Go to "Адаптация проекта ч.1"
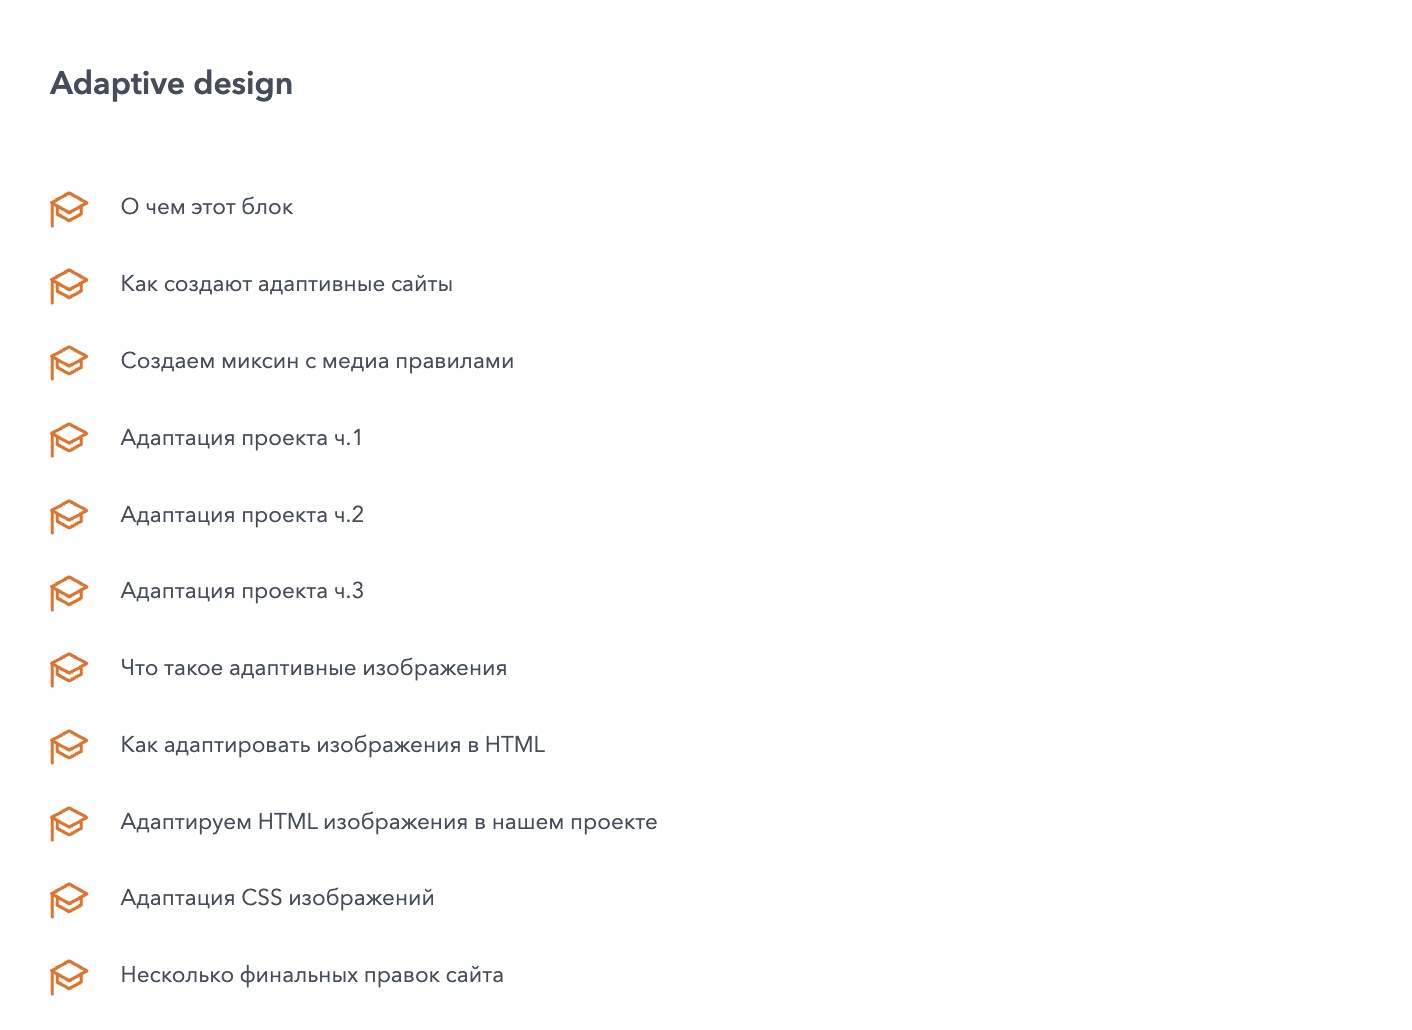 tap(241, 438)
